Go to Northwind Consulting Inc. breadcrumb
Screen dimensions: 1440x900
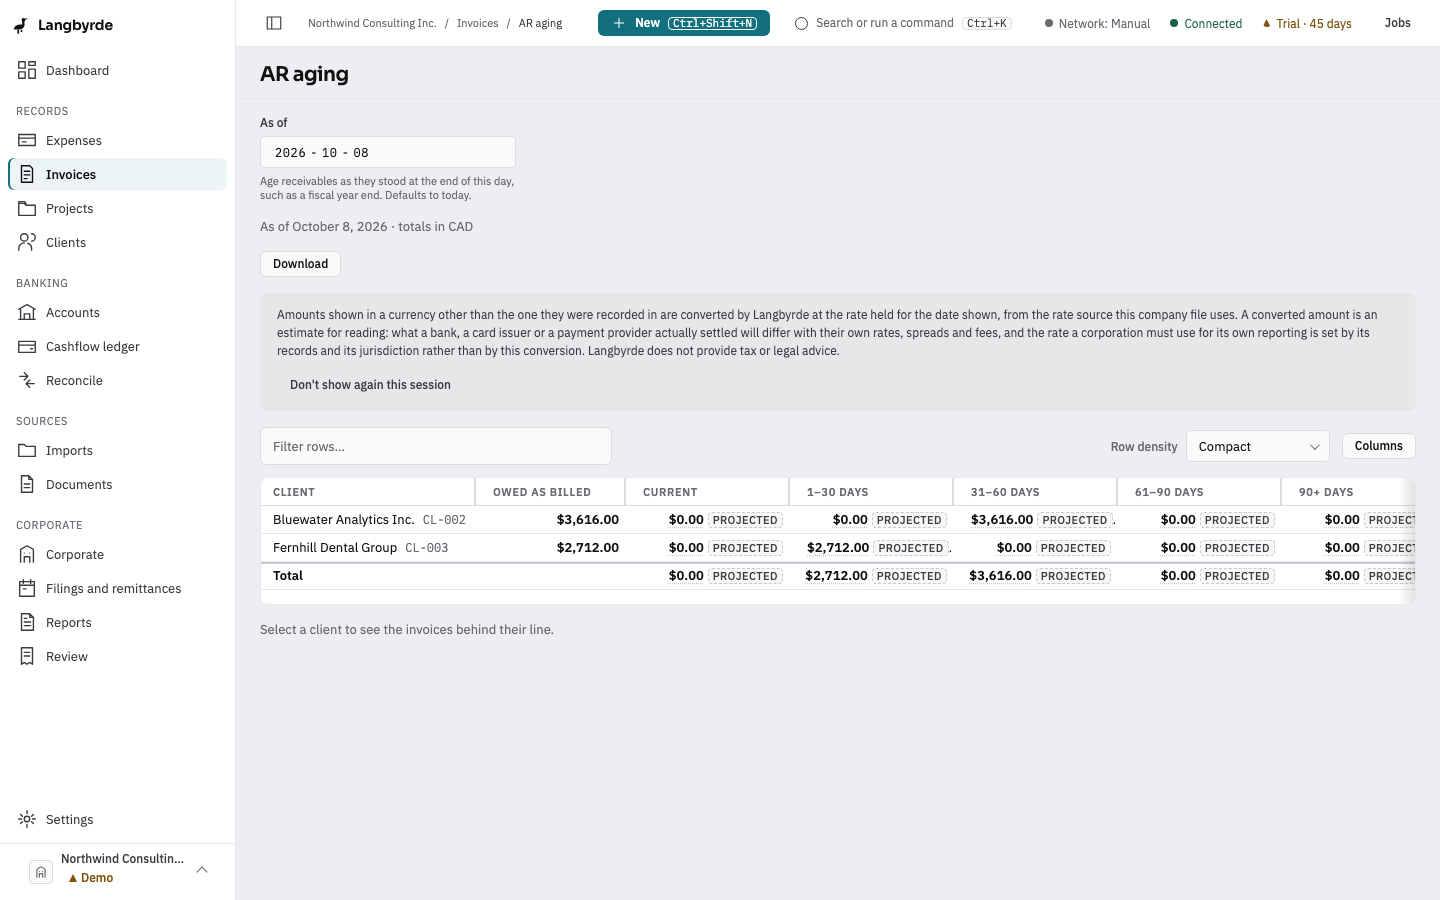(372, 23)
